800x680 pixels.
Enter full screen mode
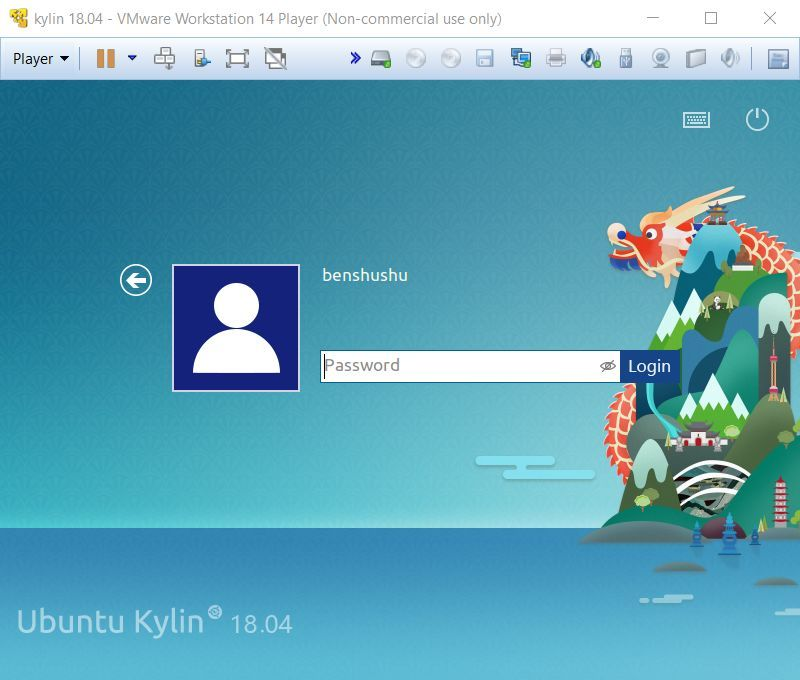click(x=237, y=59)
